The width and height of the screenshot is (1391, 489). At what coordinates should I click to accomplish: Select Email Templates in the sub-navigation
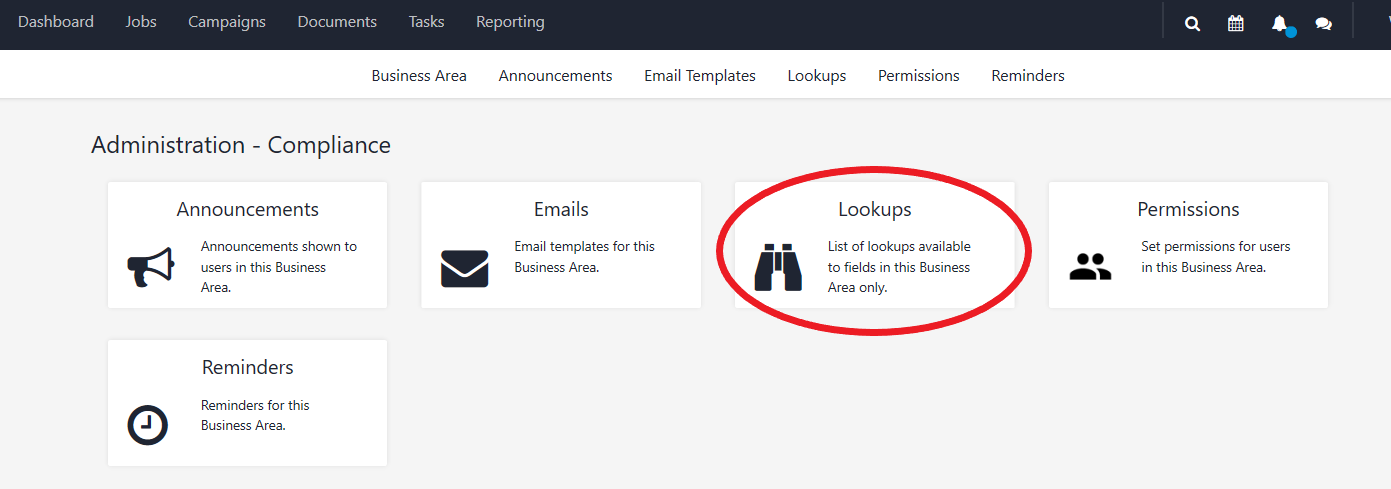700,76
